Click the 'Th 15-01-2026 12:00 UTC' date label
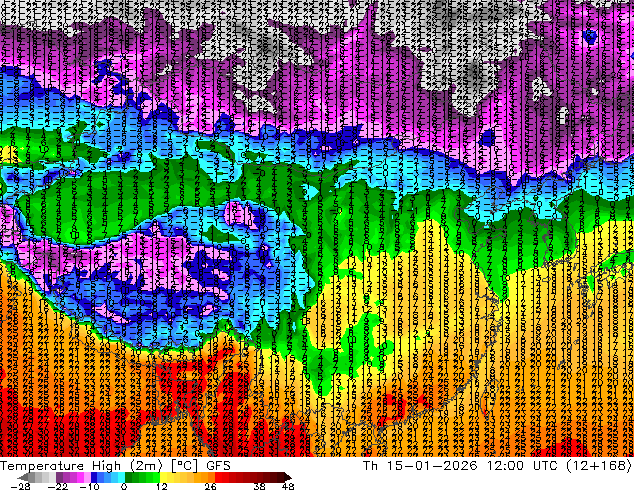Image resolution: width=634 pixels, height=490 pixels. 461,466
